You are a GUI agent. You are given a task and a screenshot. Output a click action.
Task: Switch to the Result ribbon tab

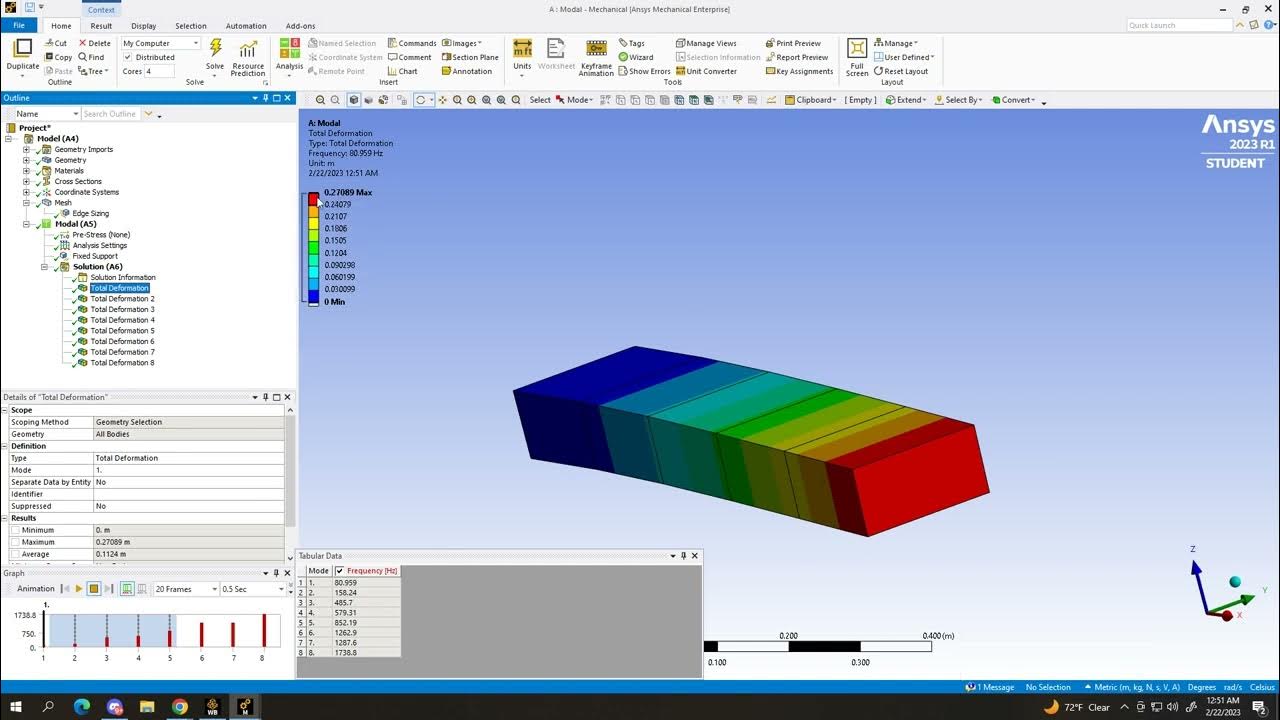pos(101,26)
